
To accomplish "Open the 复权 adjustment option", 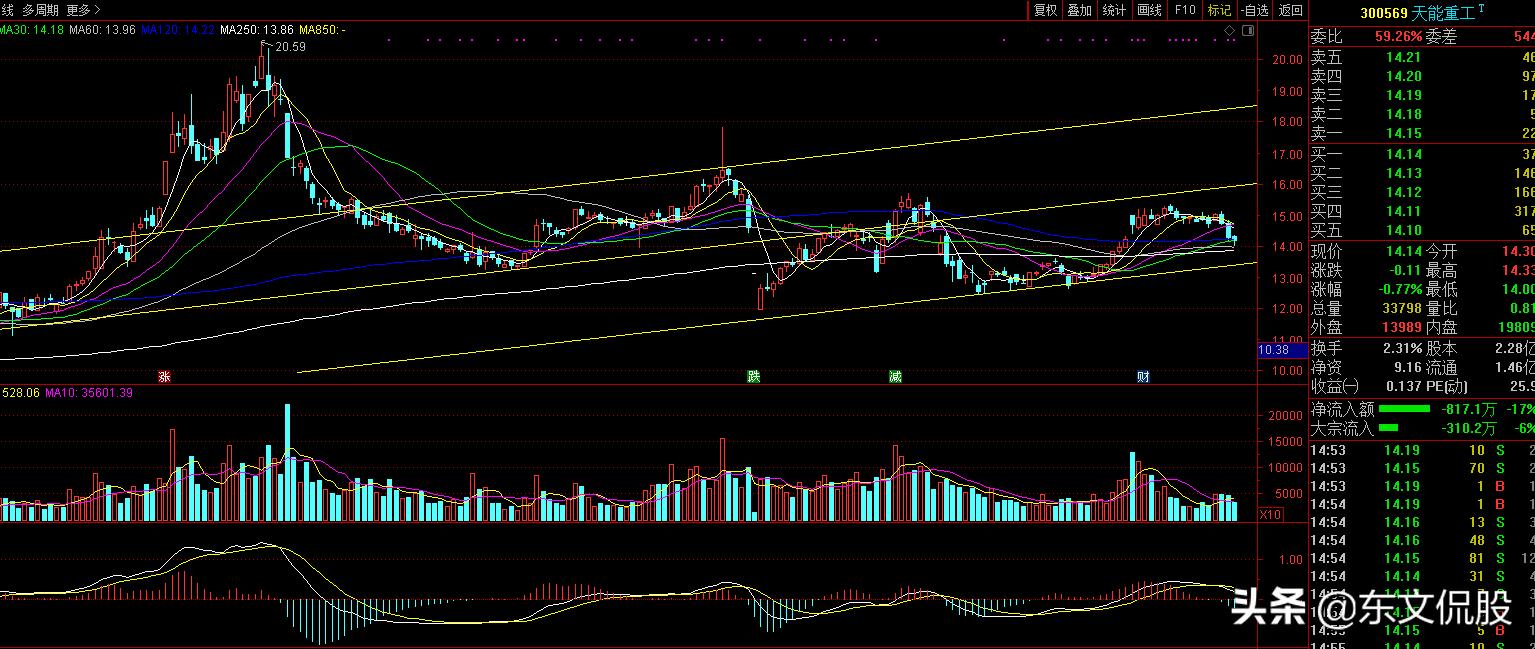I will [x=1045, y=10].
